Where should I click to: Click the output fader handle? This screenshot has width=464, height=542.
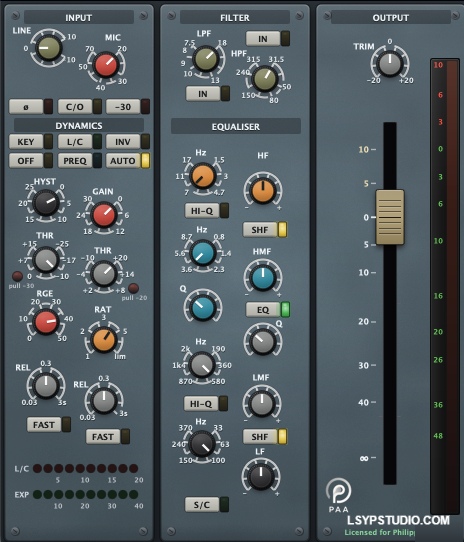point(390,217)
